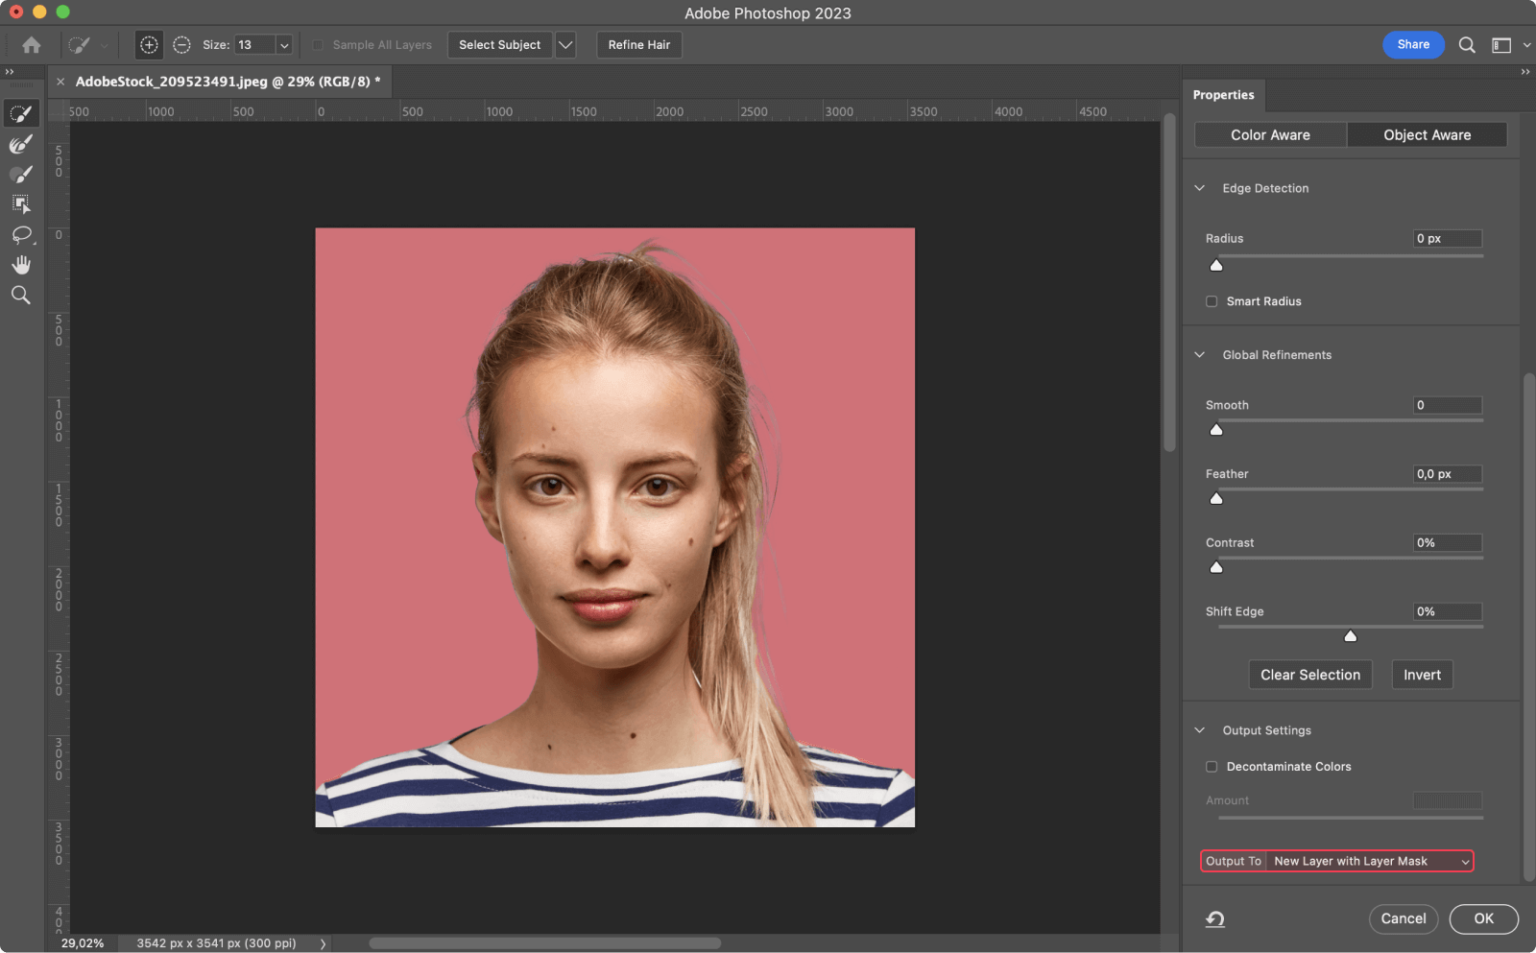This screenshot has width=1536, height=953.
Task: Enable the Smart Radius checkbox
Action: pos(1211,301)
